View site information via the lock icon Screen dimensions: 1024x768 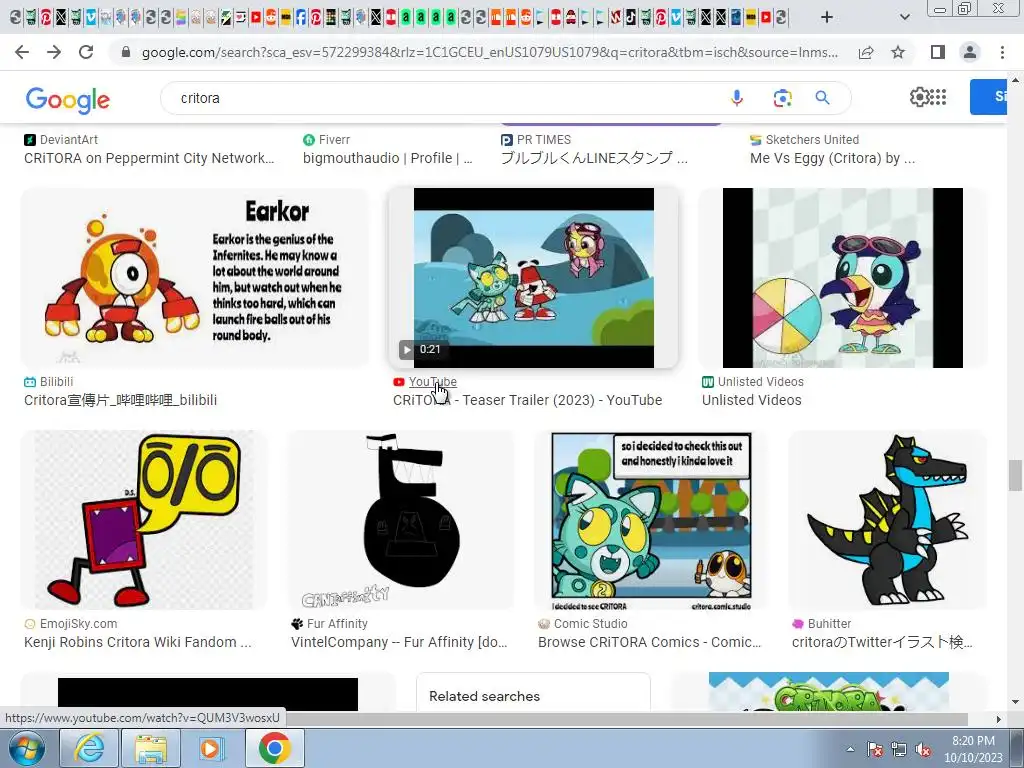pyautogui.click(x=126, y=52)
